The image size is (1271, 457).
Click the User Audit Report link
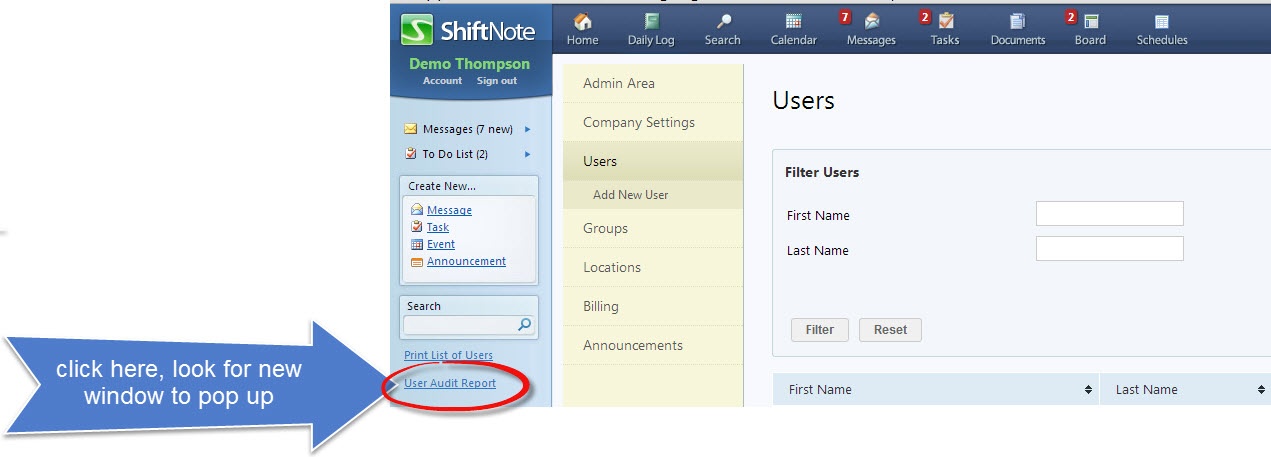(450, 383)
